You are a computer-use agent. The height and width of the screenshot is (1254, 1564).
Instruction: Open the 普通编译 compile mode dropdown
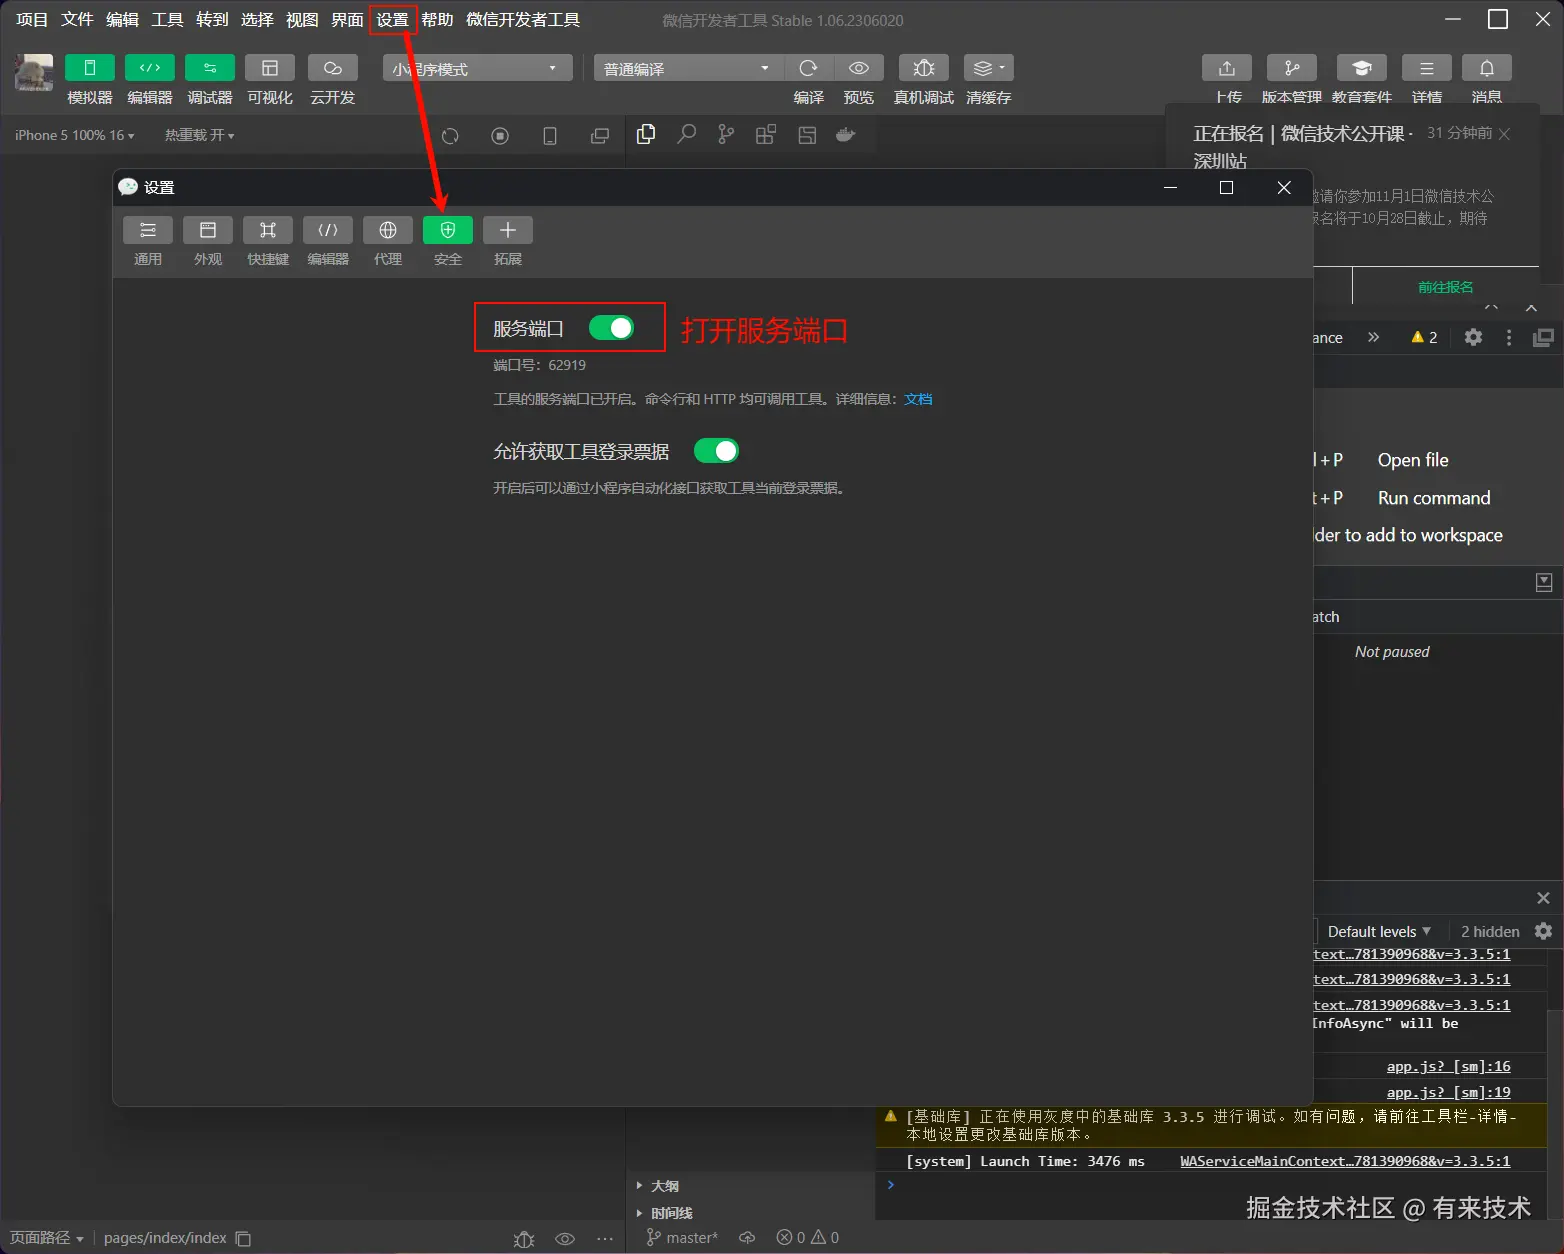[x=688, y=68]
